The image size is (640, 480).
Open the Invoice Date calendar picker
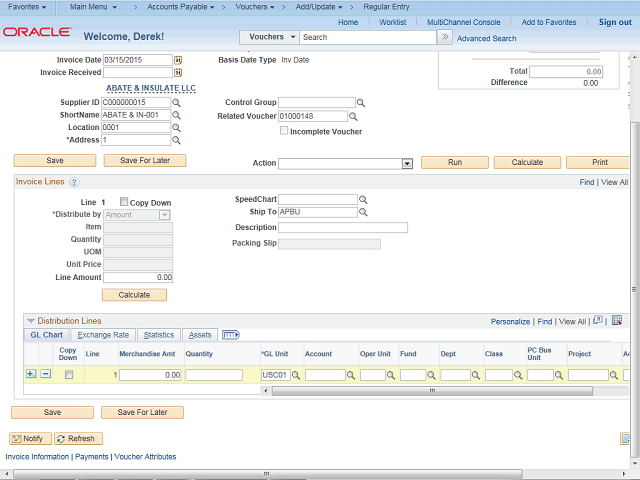(178, 60)
